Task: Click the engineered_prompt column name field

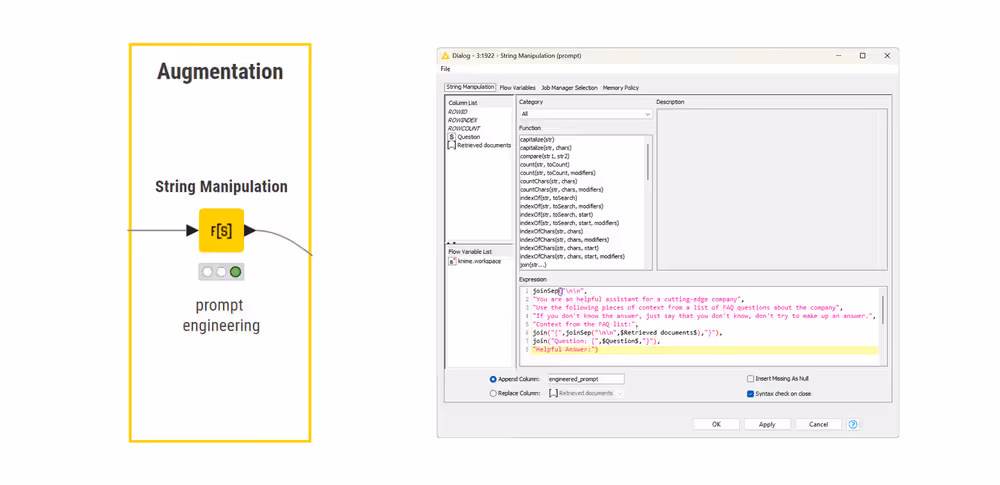Action: click(585, 380)
